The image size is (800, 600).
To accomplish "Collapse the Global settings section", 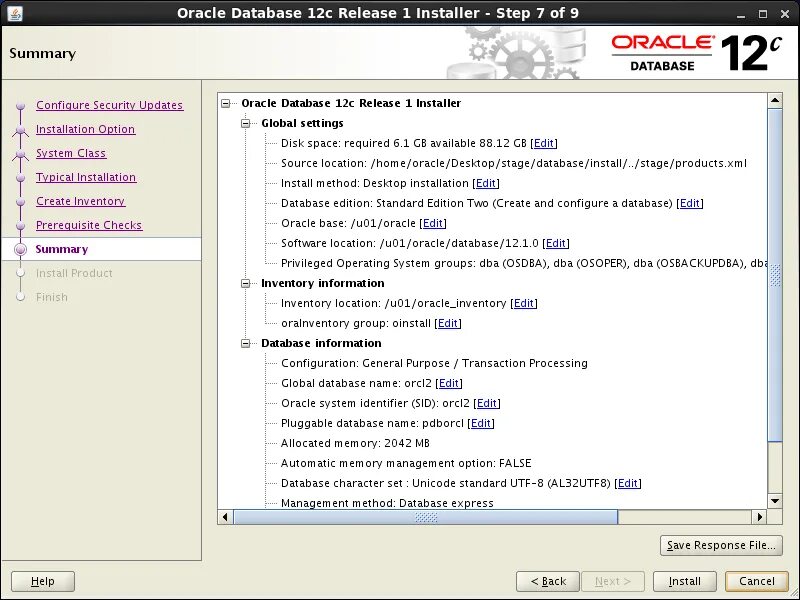I will pos(245,123).
